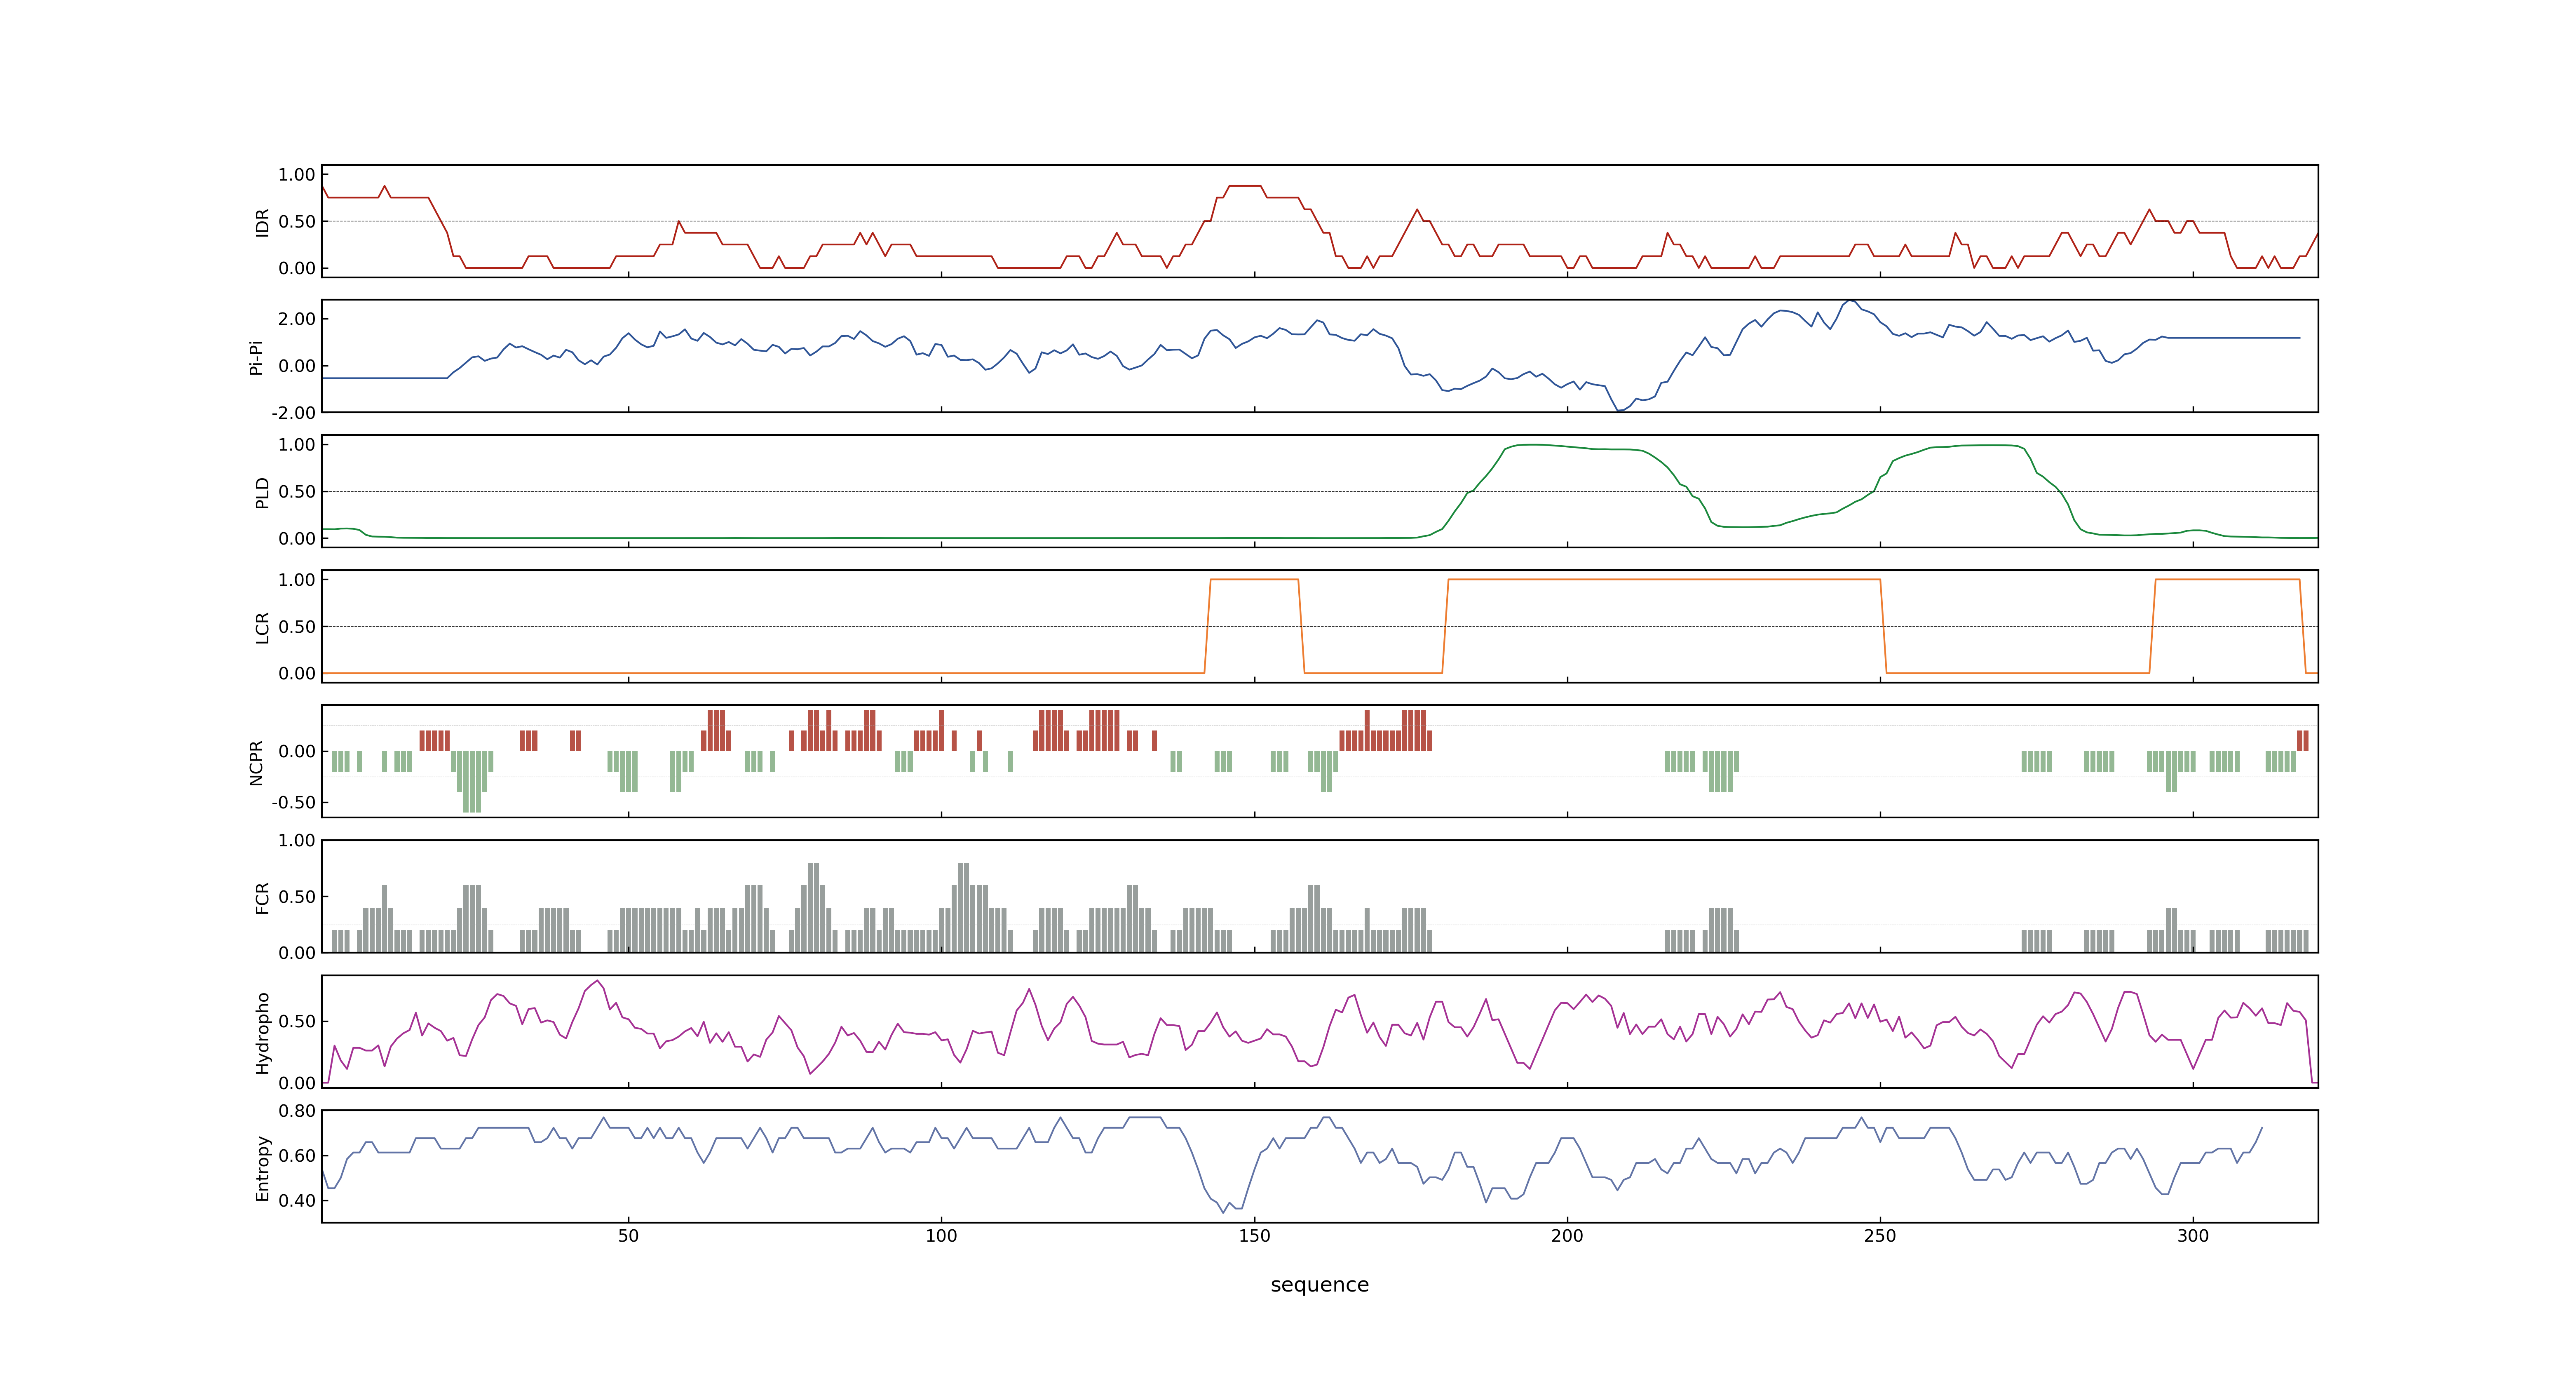The width and height of the screenshot is (2576, 1374).
Task: Click the FCR y-axis label
Action: [262, 898]
